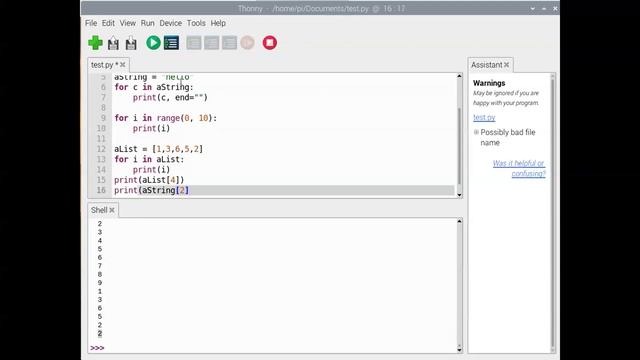Open the View menu

pos(127,23)
